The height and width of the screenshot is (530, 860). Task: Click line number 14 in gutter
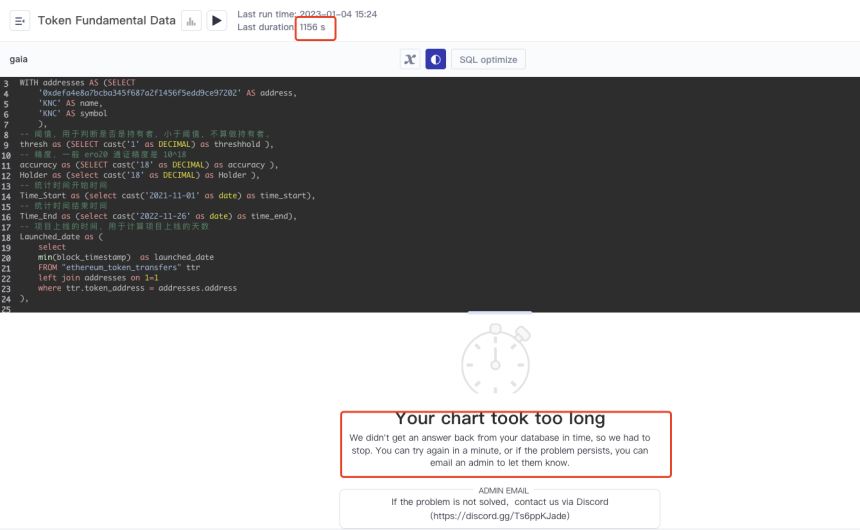click(6, 196)
